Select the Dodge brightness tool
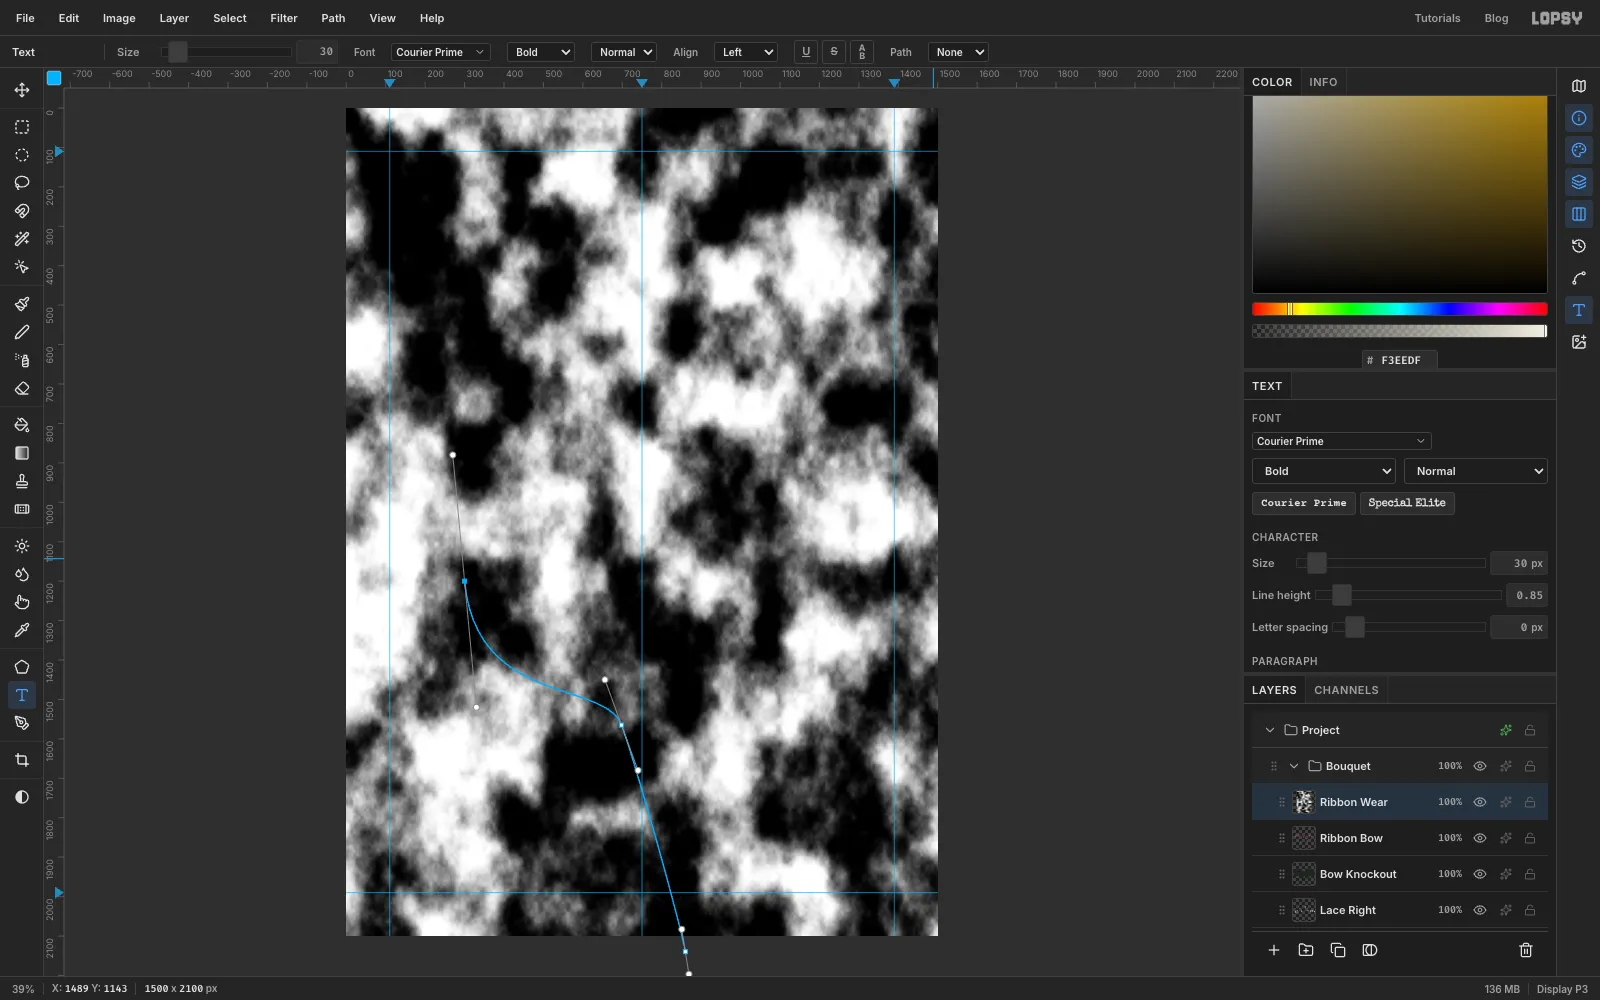Image resolution: width=1600 pixels, height=1000 pixels. [x=22, y=546]
